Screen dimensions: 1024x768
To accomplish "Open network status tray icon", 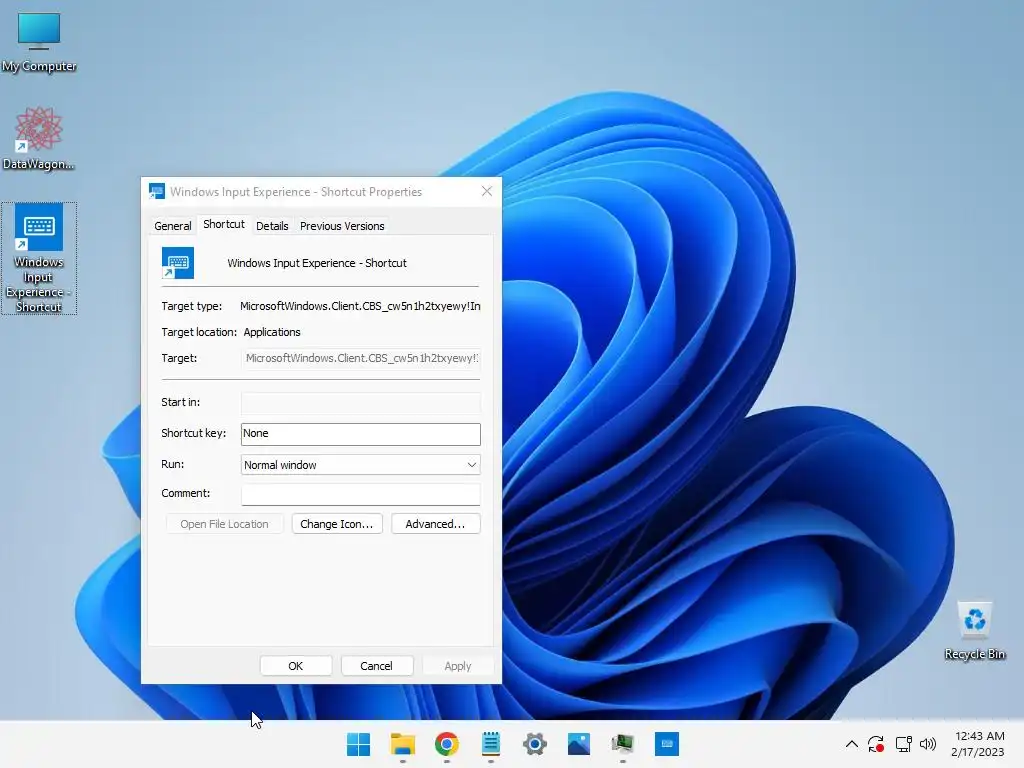I will pos(903,744).
